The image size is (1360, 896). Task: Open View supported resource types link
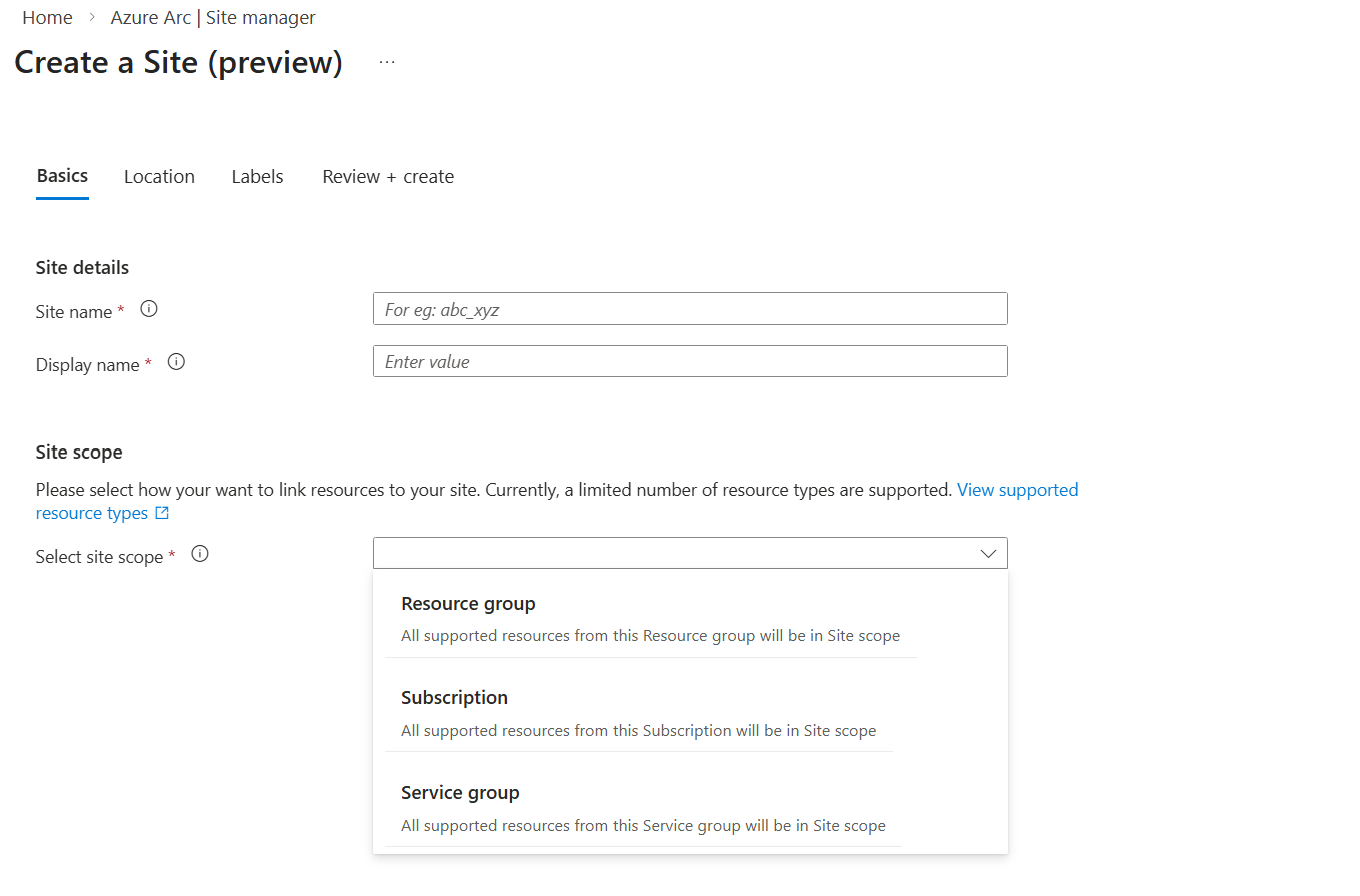(x=1018, y=490)
